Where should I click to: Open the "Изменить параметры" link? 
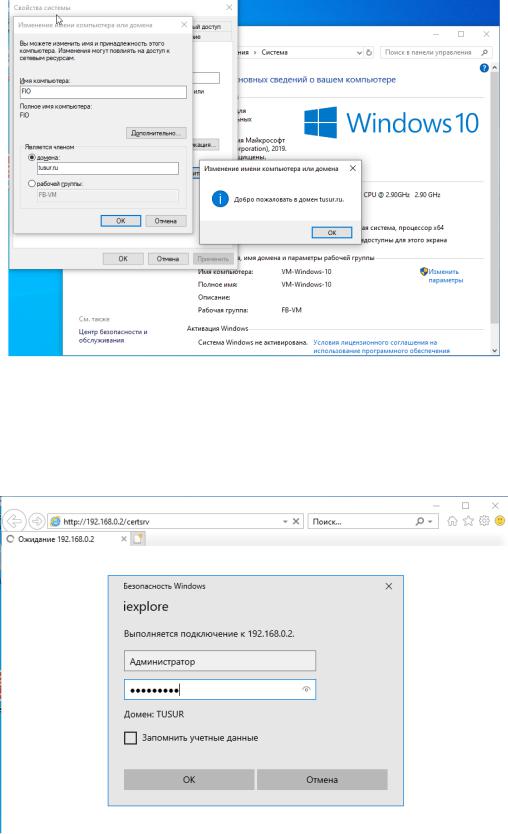point(446,276)
